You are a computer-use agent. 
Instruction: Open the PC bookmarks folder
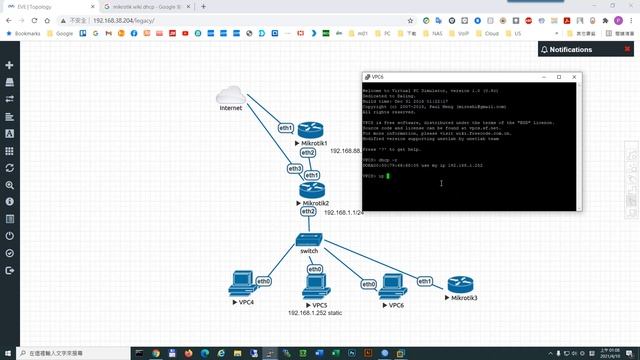(383, 33)
